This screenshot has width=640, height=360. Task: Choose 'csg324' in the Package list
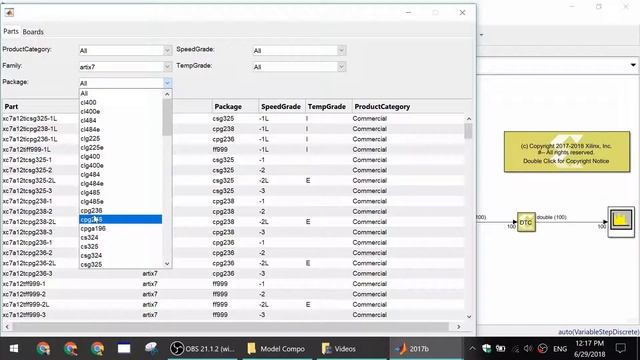click(x=120, y=256)
